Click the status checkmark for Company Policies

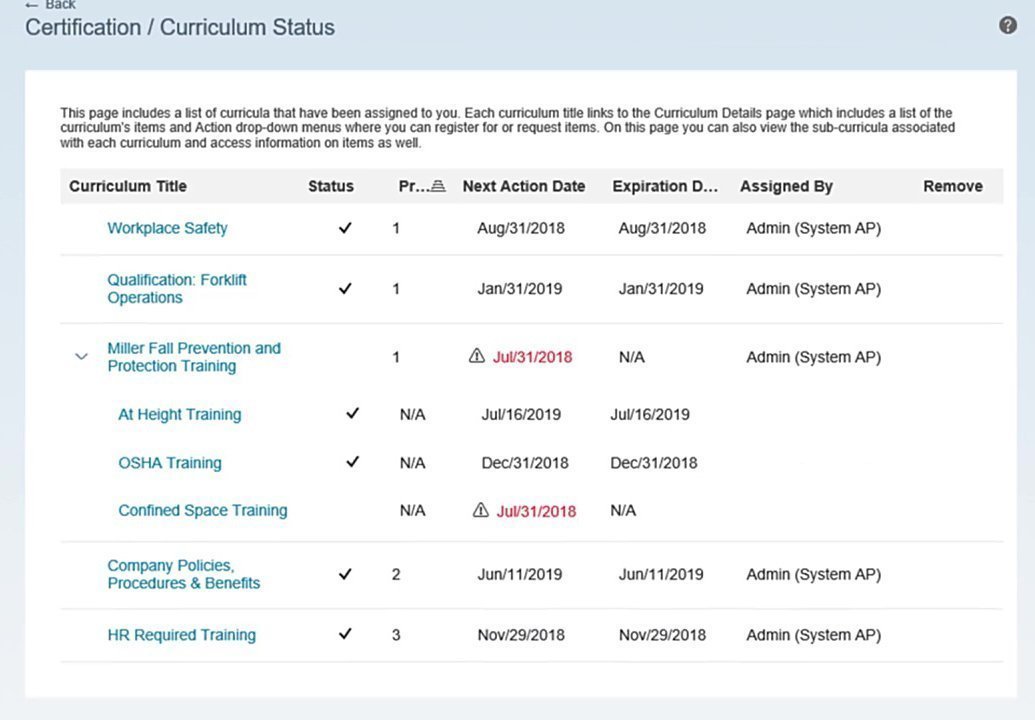345,575
